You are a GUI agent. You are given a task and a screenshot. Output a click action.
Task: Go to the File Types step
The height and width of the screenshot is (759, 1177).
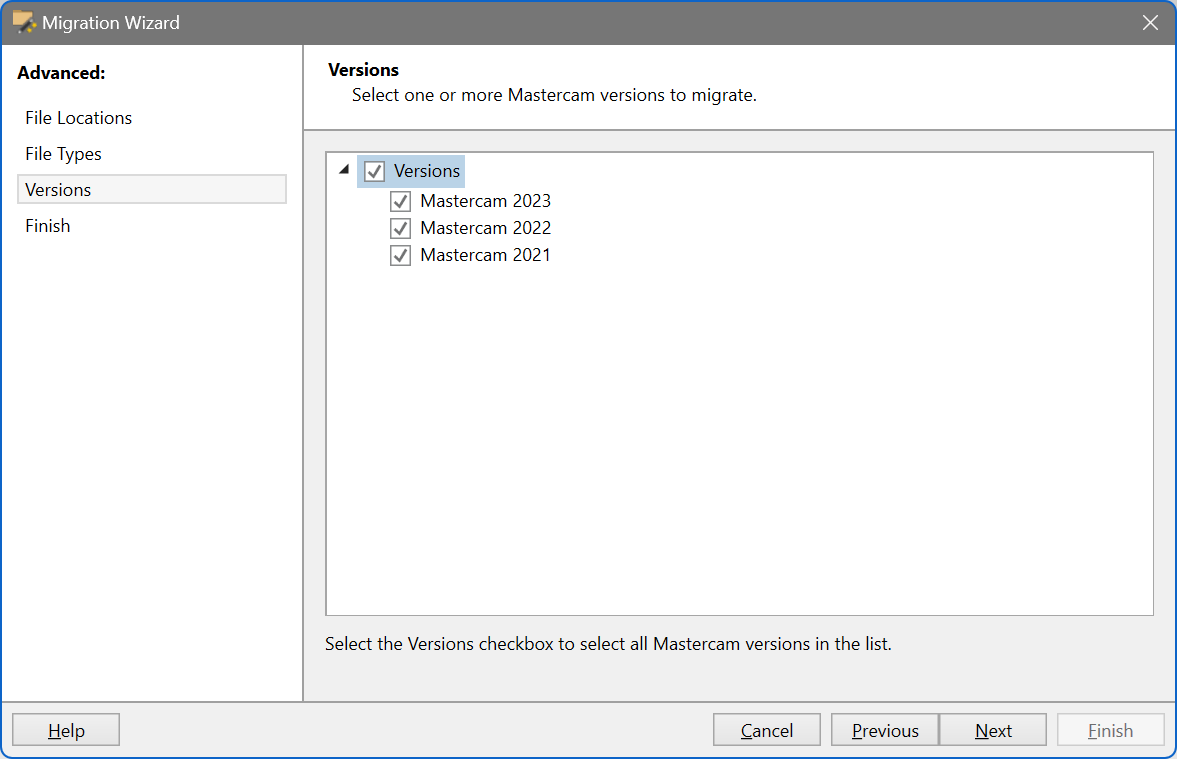63,154
